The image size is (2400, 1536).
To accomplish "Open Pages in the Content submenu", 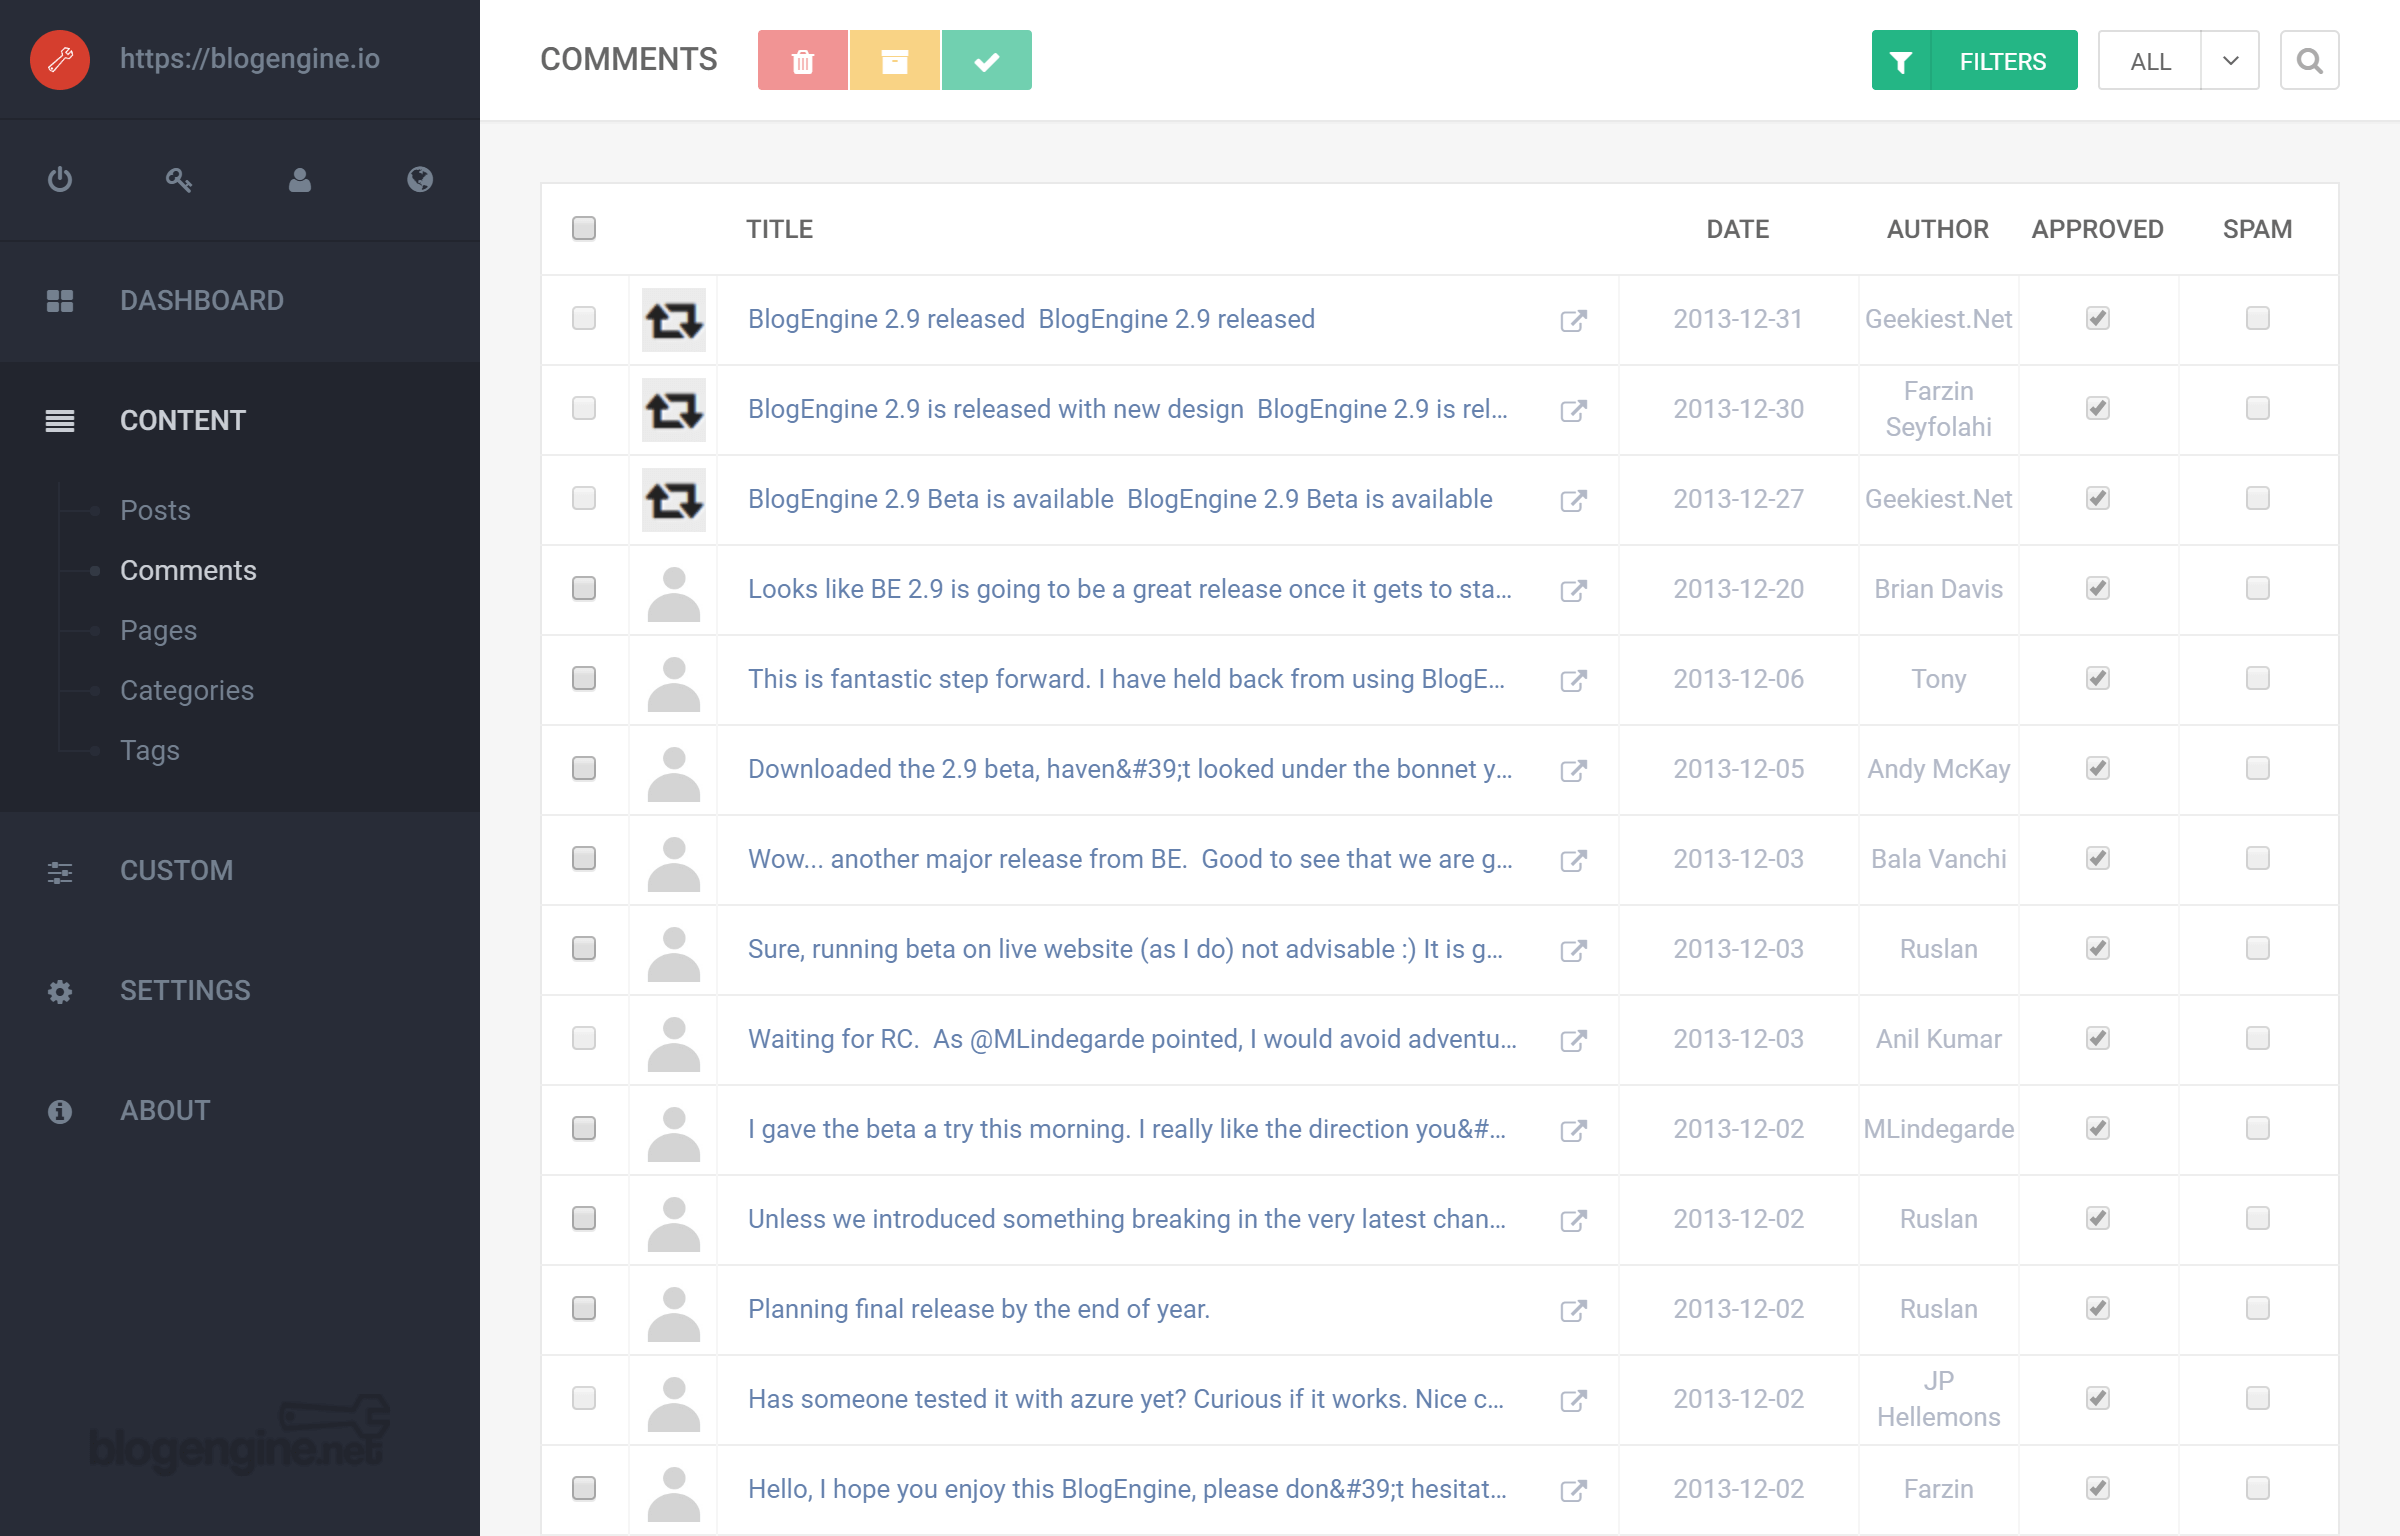I will point(158,630).
